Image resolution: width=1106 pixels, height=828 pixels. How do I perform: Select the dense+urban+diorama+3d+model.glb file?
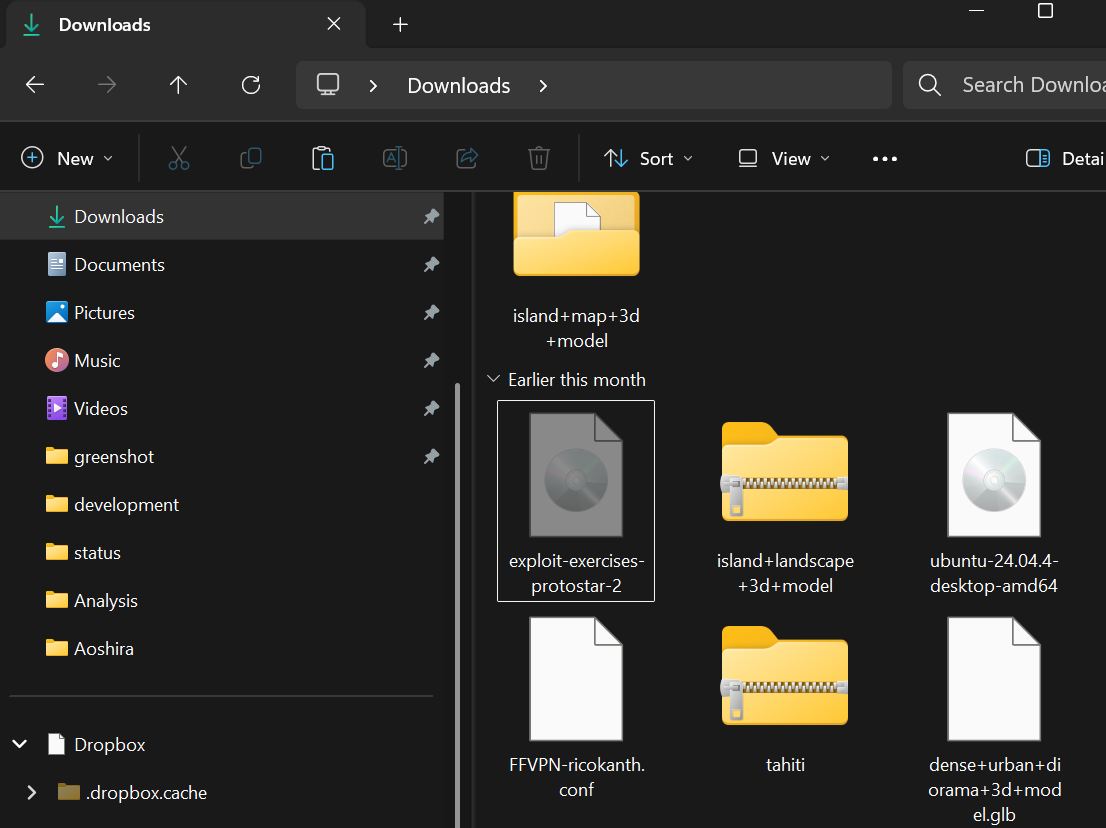click(995, 719)
